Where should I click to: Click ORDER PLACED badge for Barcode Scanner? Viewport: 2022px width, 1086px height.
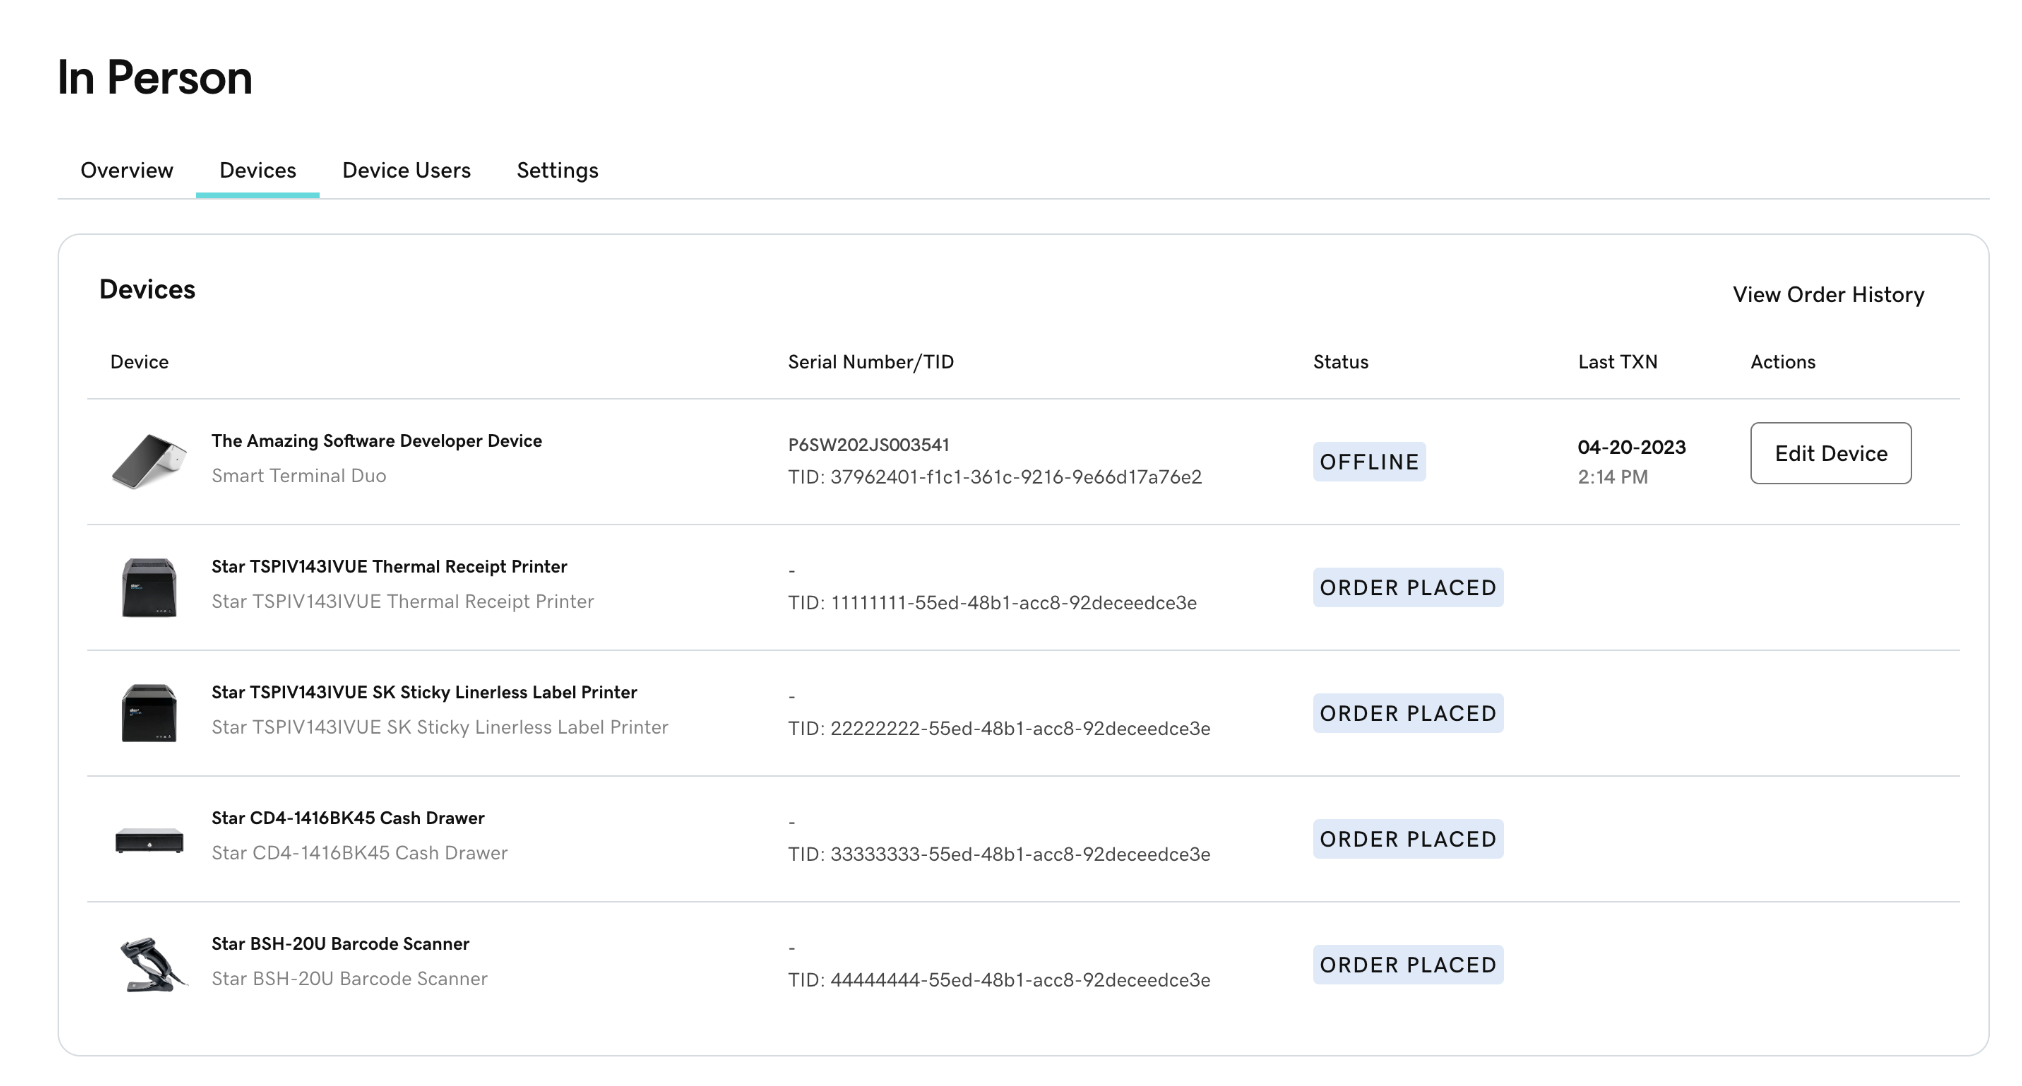pos(1407,965)
